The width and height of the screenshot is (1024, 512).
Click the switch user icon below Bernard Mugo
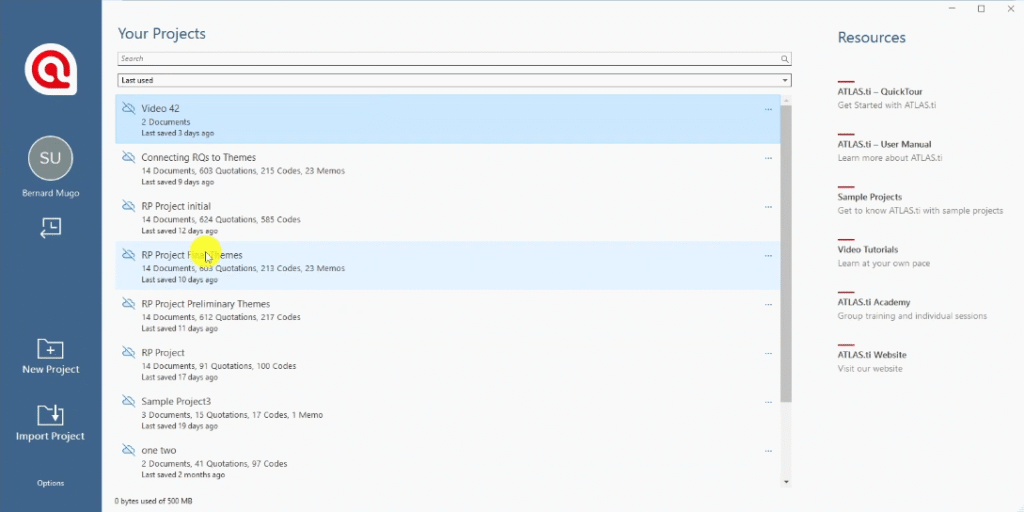pyautogui.click(x=50, y=228)
